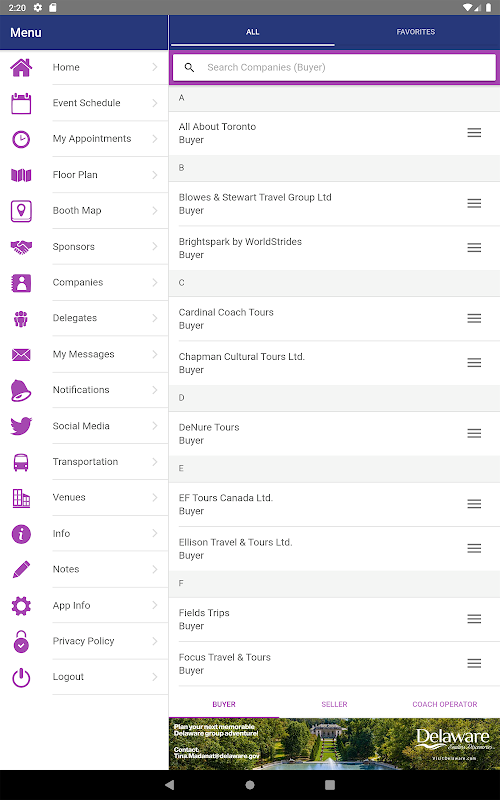The width and height of the screenshot is (500, 800).
Task: Open the Transportation menu label
Action: [x=85, y=462]
